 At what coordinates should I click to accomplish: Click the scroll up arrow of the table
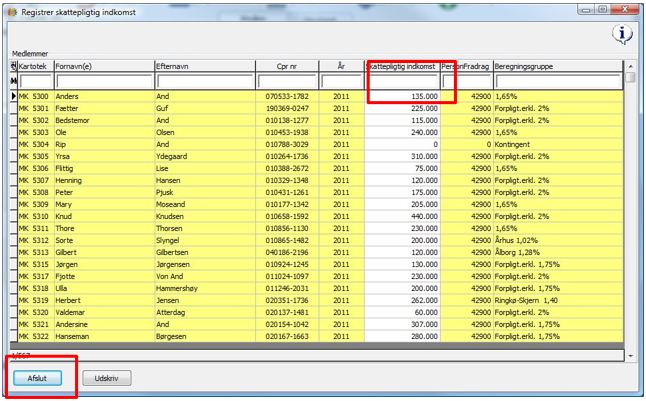point(630,66)
